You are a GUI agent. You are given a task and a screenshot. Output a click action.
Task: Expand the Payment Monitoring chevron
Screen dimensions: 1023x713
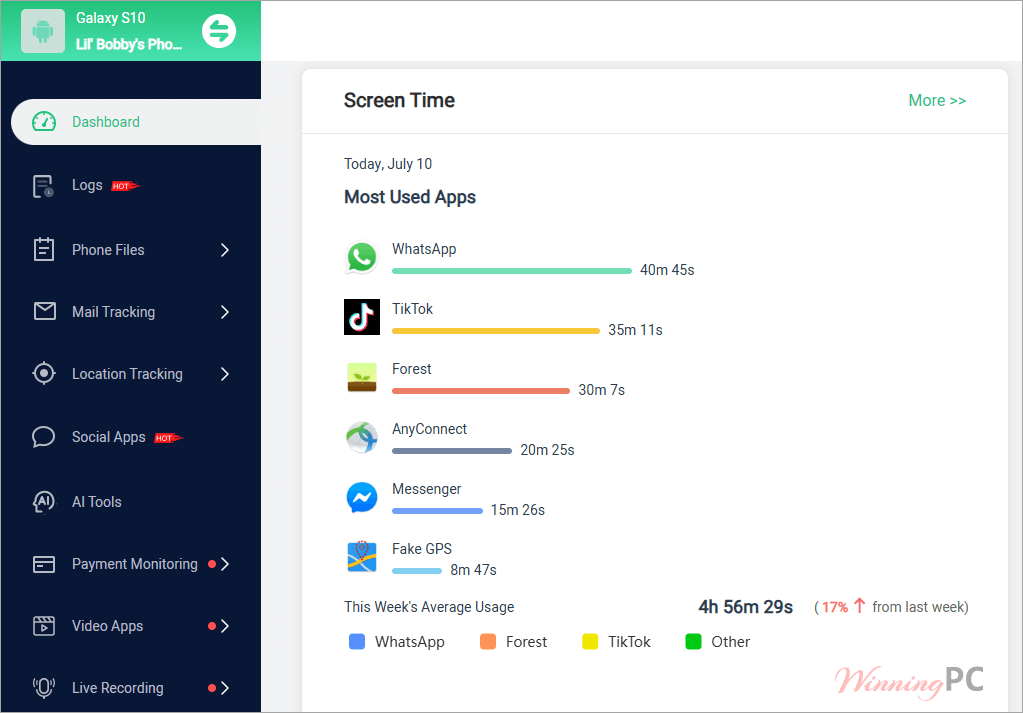point(224,564)
